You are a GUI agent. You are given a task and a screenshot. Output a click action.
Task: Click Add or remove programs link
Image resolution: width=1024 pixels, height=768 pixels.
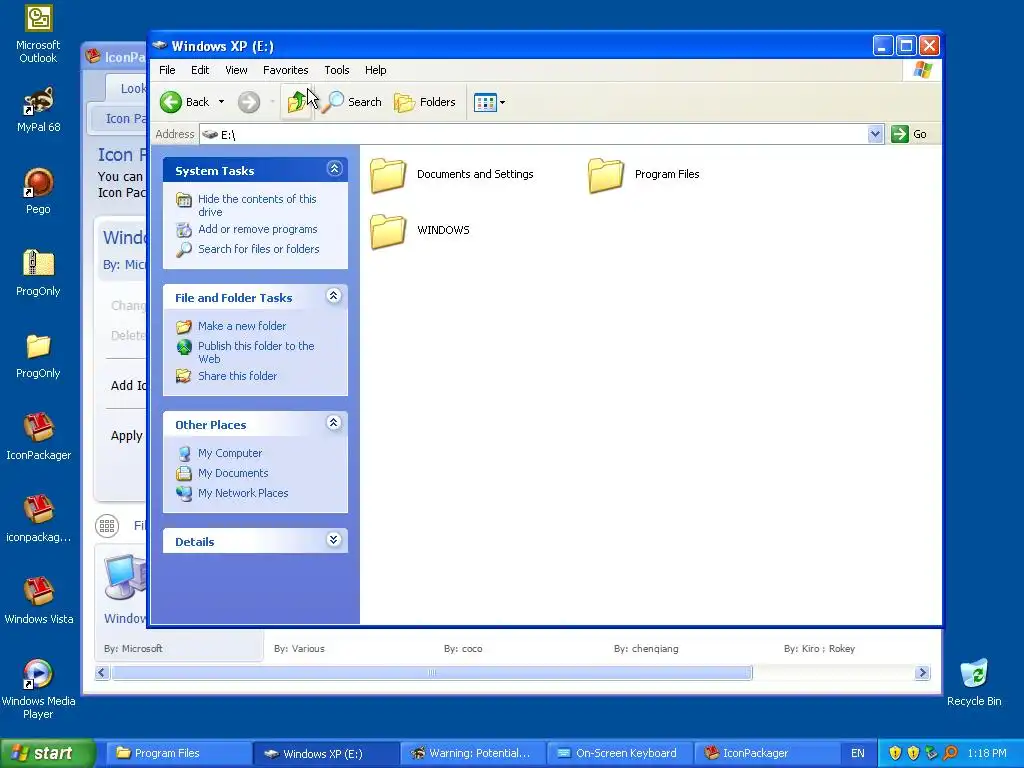[257, 229]
